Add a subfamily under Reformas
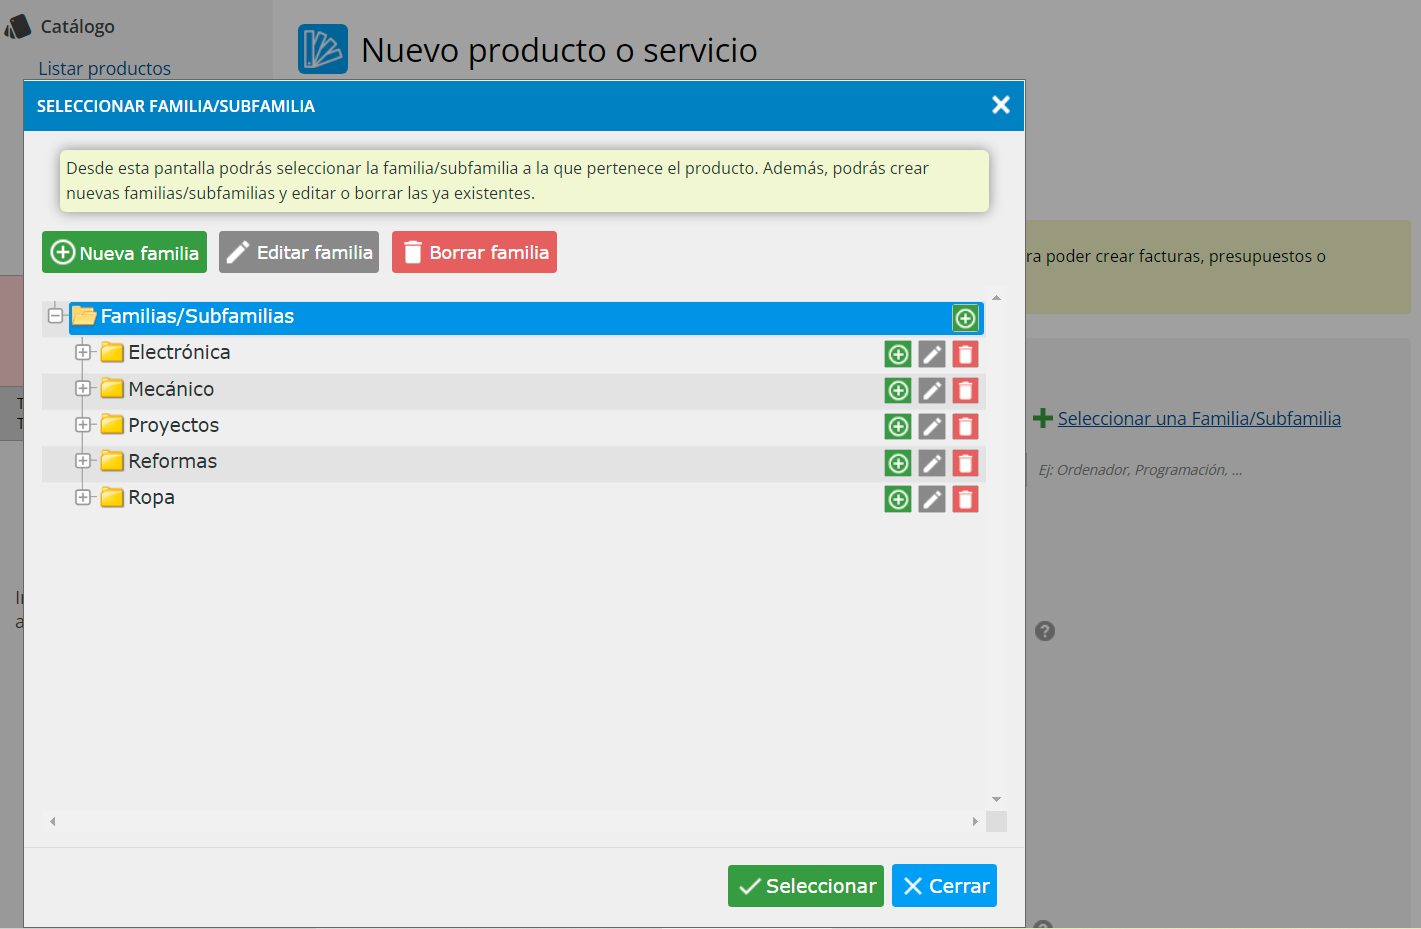Viewport: 1421px width, 929px height. (x=898, y=463)
